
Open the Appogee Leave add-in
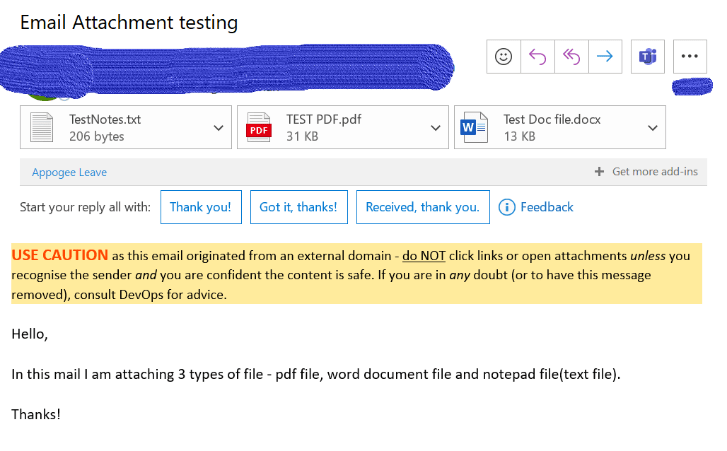[69, 172]
